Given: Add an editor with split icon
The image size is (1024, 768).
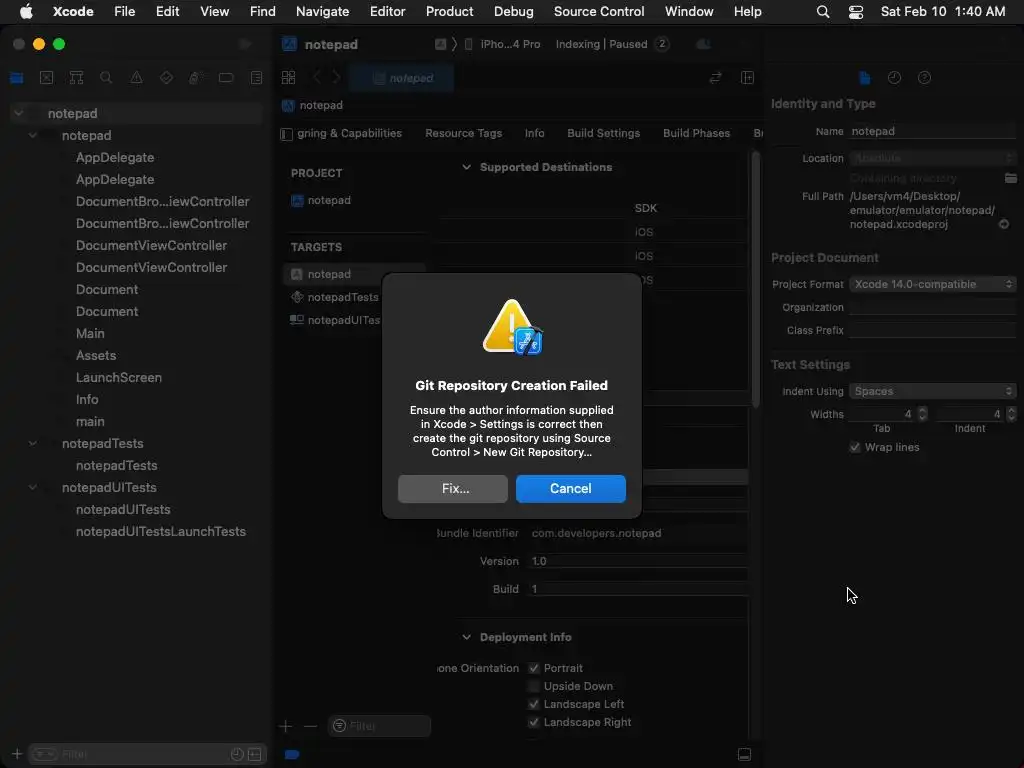Looking at the screenshot, I should (747, 78).
